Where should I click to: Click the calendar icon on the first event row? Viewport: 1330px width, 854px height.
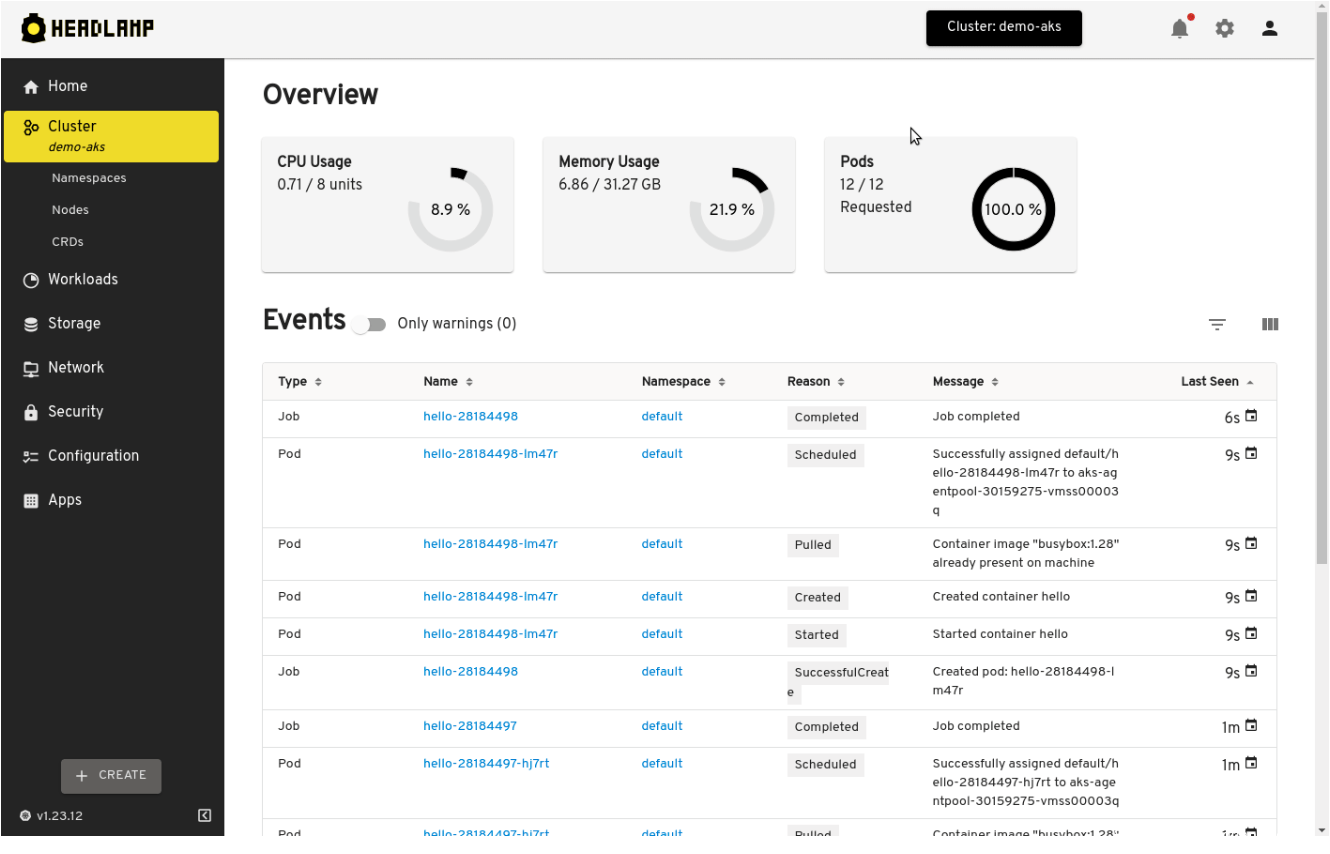(x=1250, y=416)
